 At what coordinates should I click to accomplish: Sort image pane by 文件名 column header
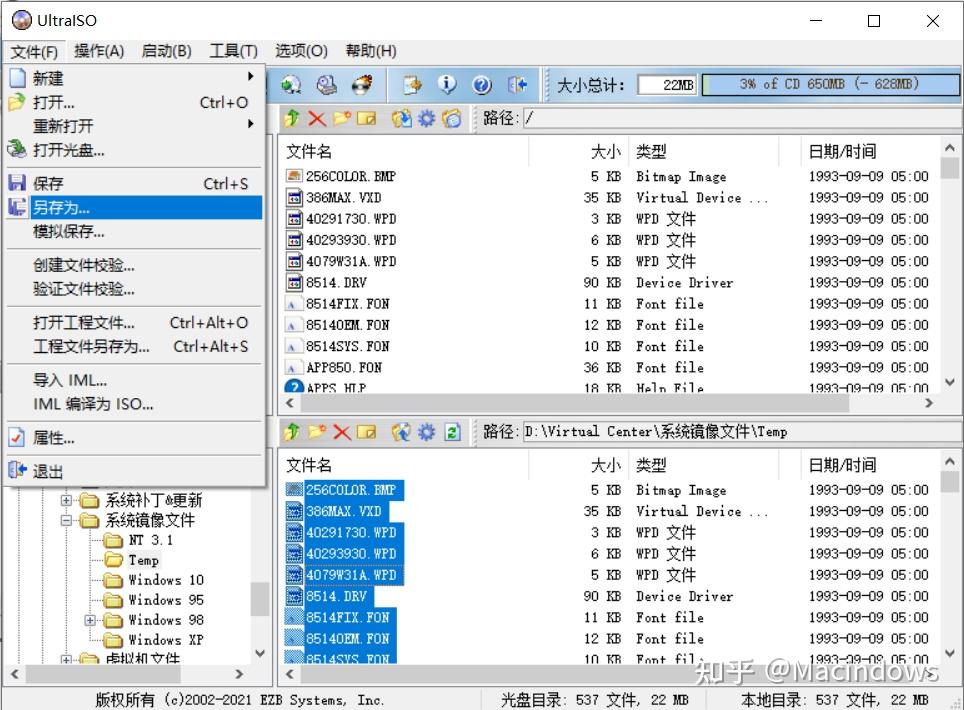(x=406, y=151)
